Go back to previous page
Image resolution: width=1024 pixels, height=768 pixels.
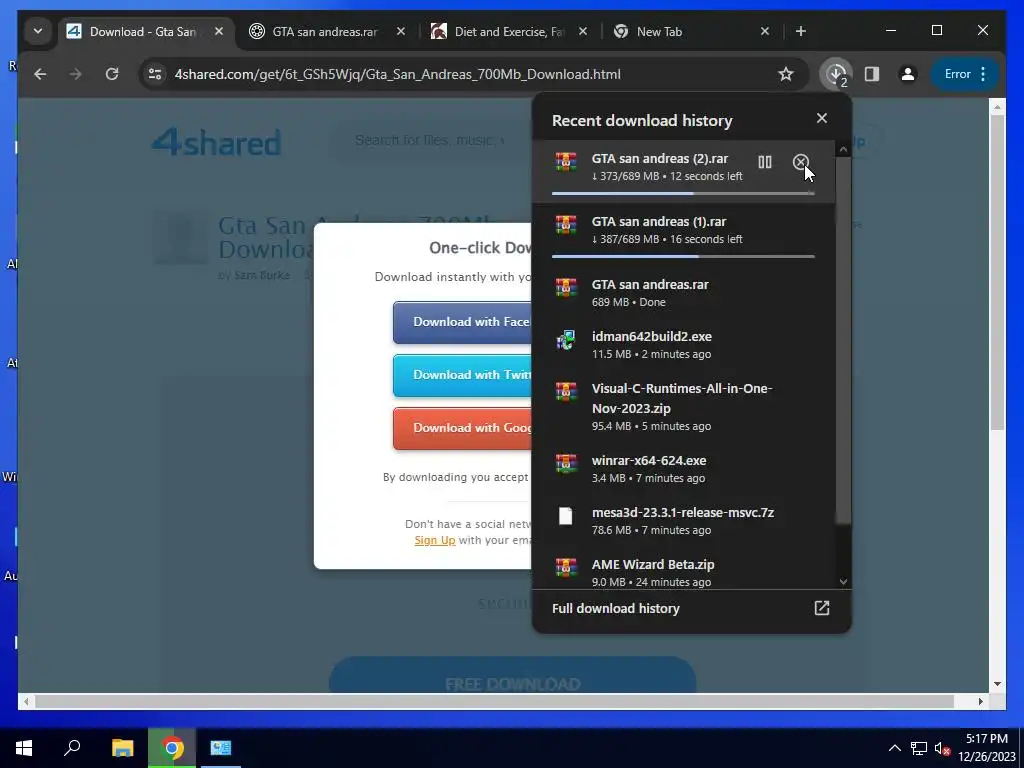[40, 74]
